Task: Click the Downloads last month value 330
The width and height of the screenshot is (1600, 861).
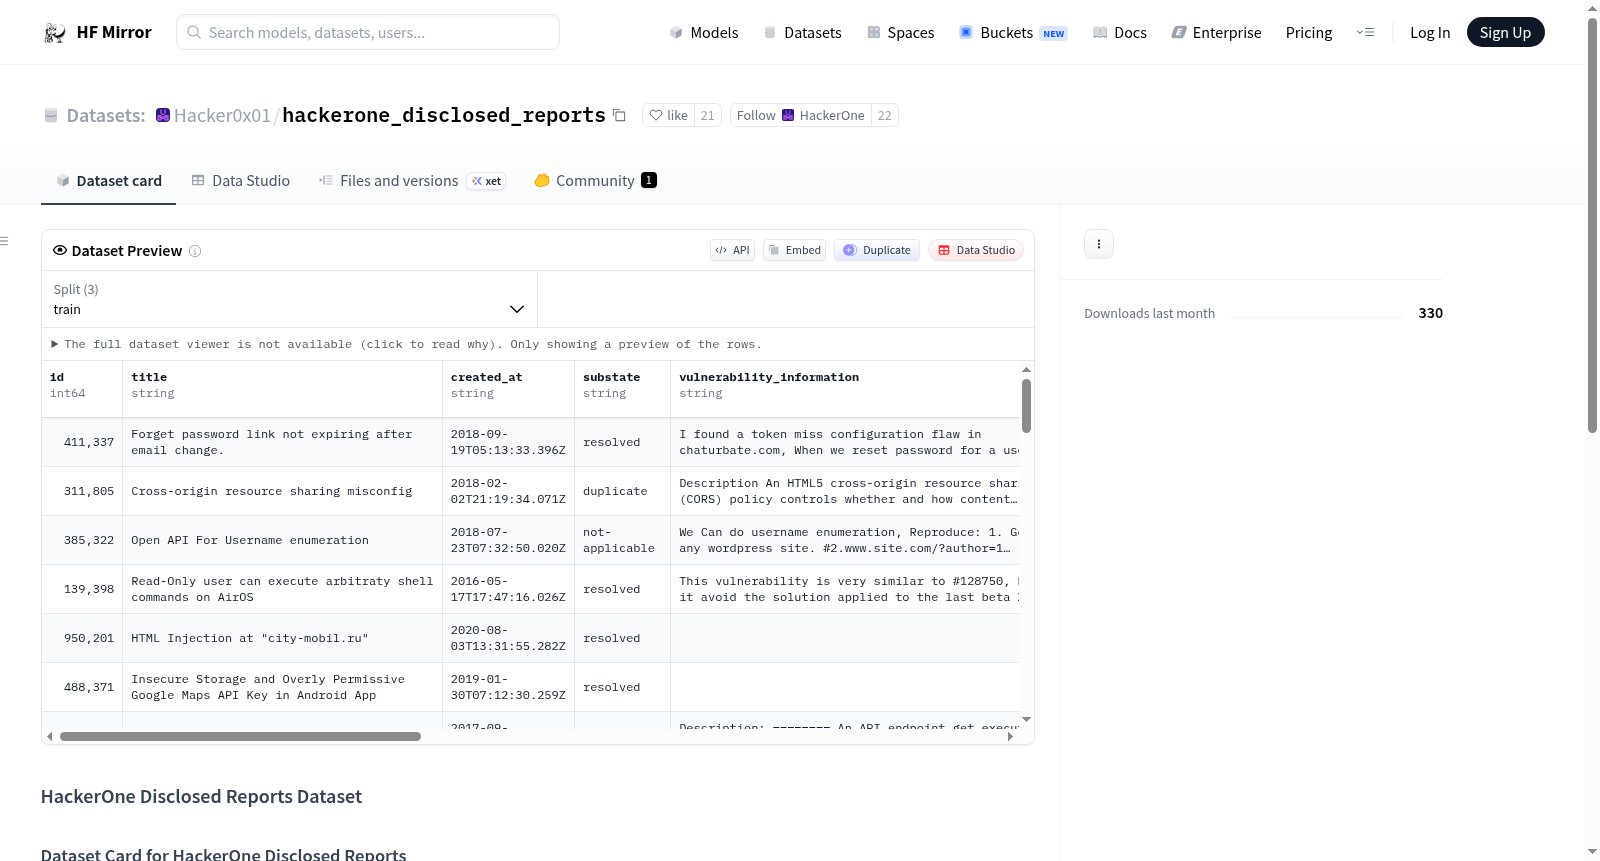Action: click(1431, 314)
